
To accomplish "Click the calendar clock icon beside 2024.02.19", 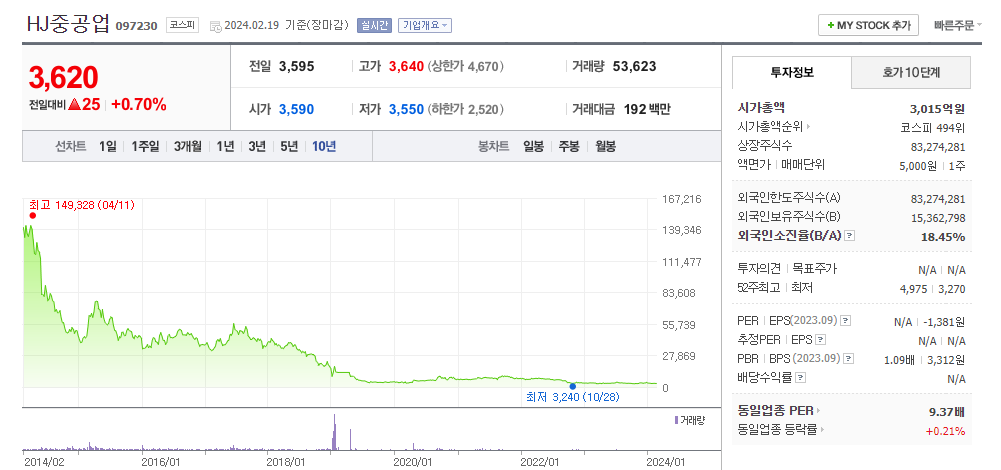I will (216, 26).
